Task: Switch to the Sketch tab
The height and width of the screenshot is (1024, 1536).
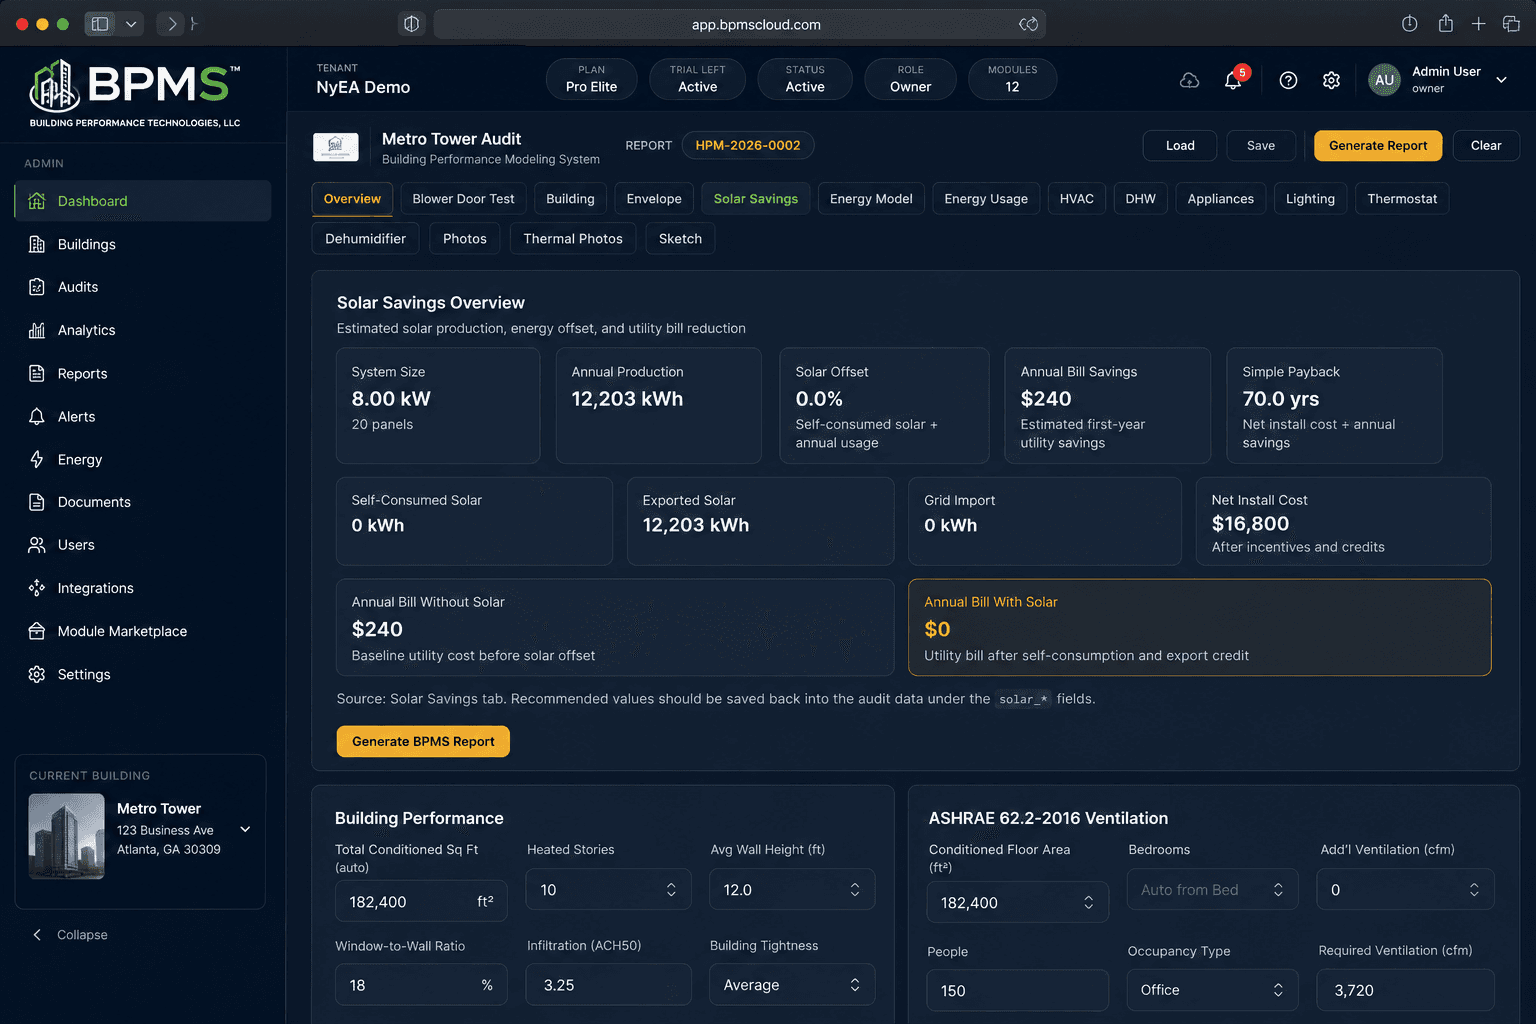Action: (680, 239)
